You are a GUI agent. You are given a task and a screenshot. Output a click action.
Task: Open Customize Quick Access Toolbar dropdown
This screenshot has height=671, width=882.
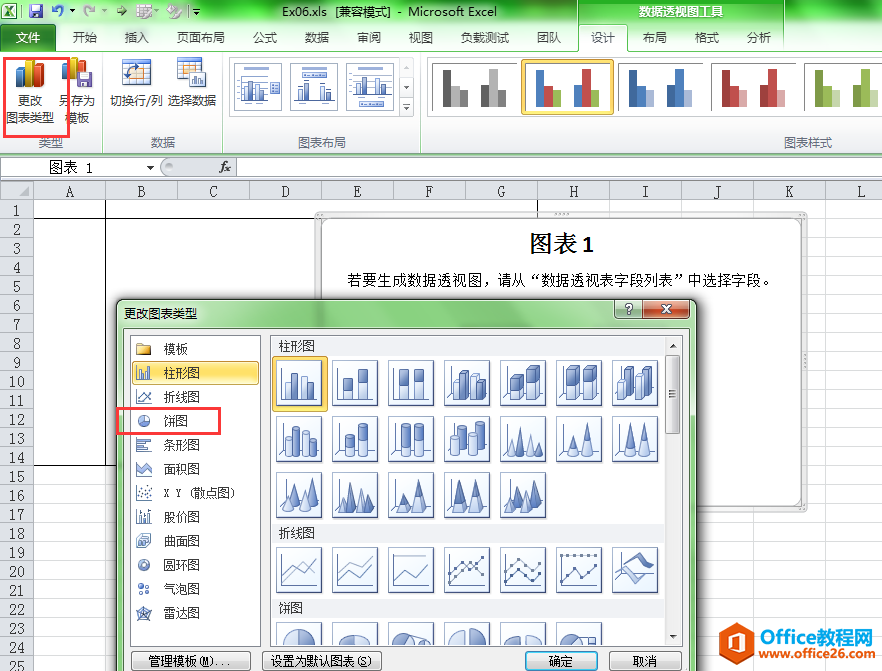(196, 11)
